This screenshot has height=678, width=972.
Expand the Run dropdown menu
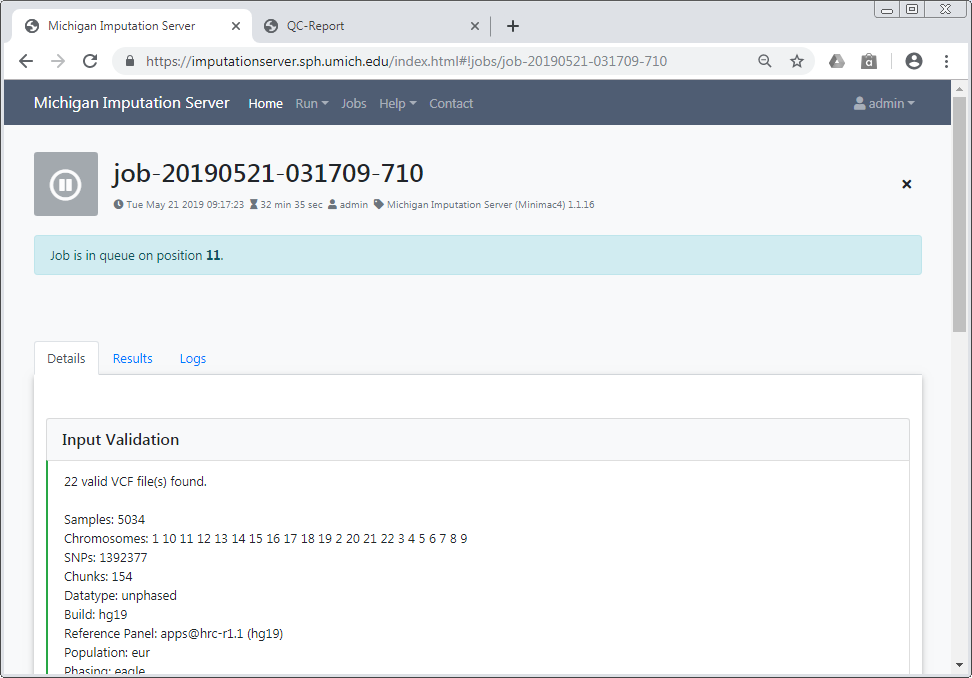click(311, 103)
